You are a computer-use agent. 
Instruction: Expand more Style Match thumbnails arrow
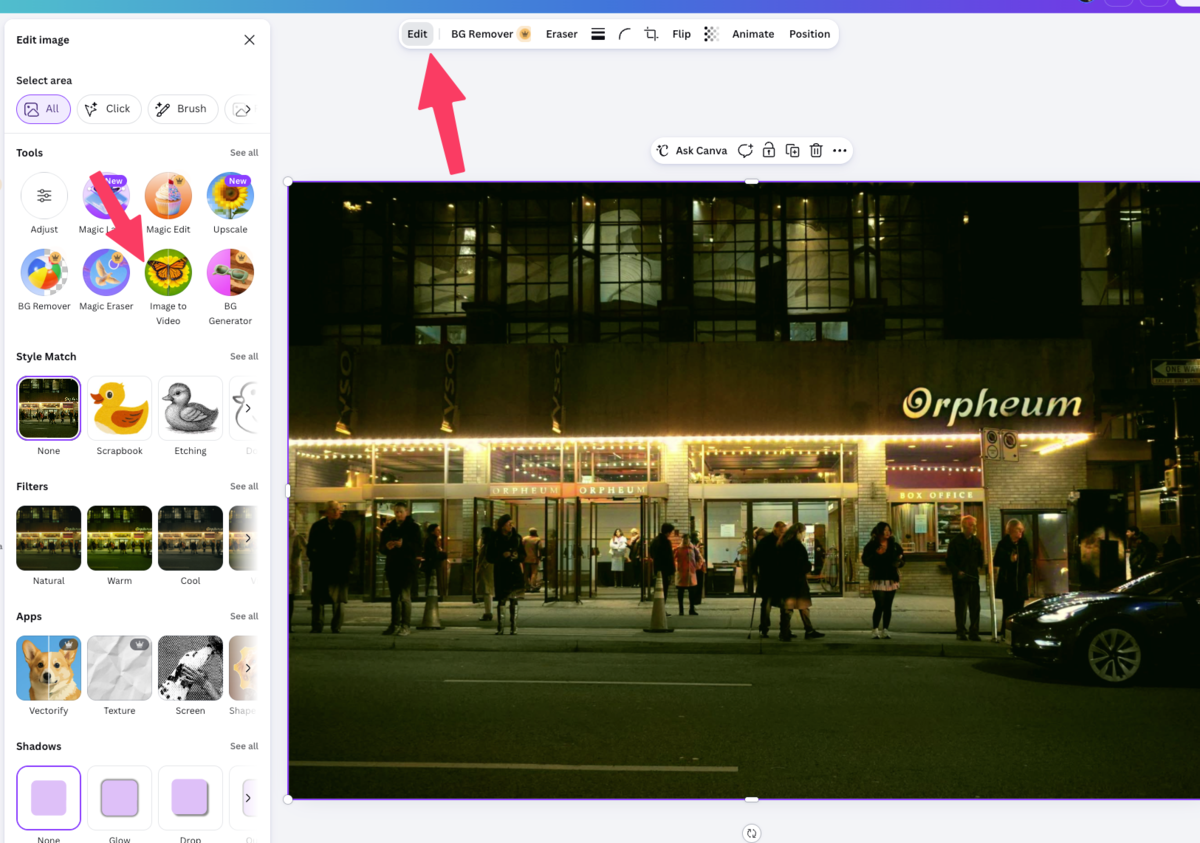(x=248, y=408)
